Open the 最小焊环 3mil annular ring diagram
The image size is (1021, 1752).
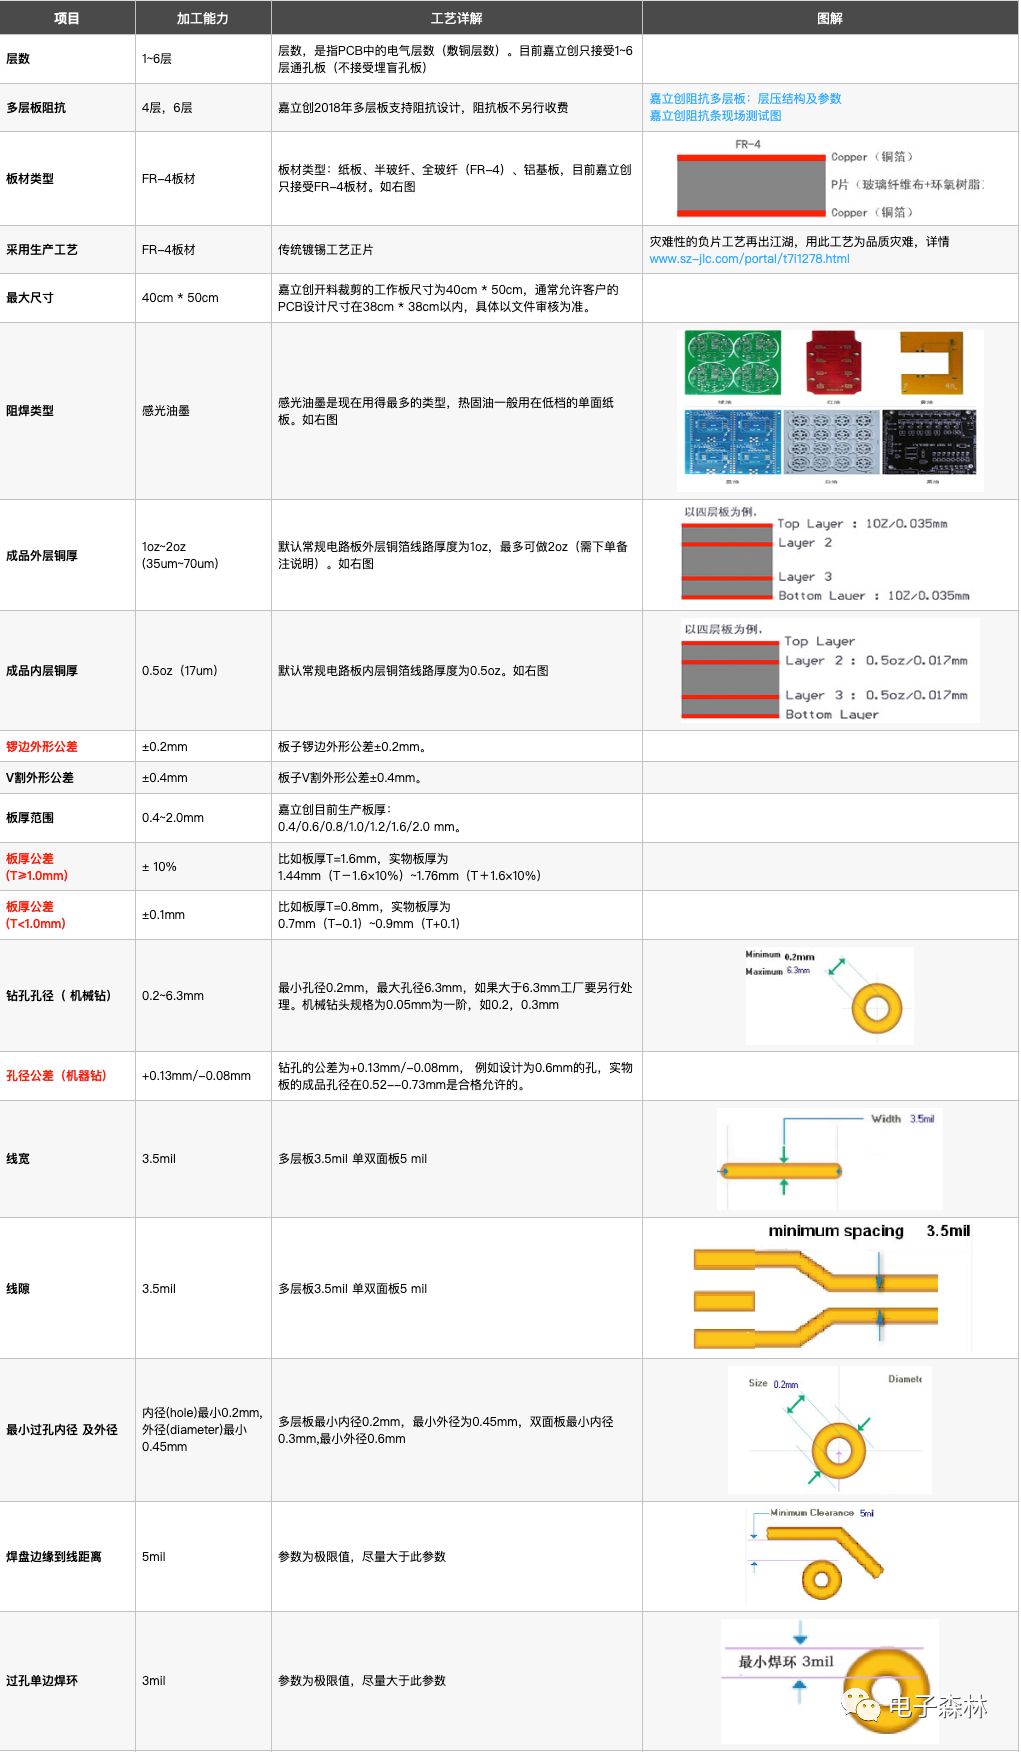pyautogui.click(x=829, y=1682)
